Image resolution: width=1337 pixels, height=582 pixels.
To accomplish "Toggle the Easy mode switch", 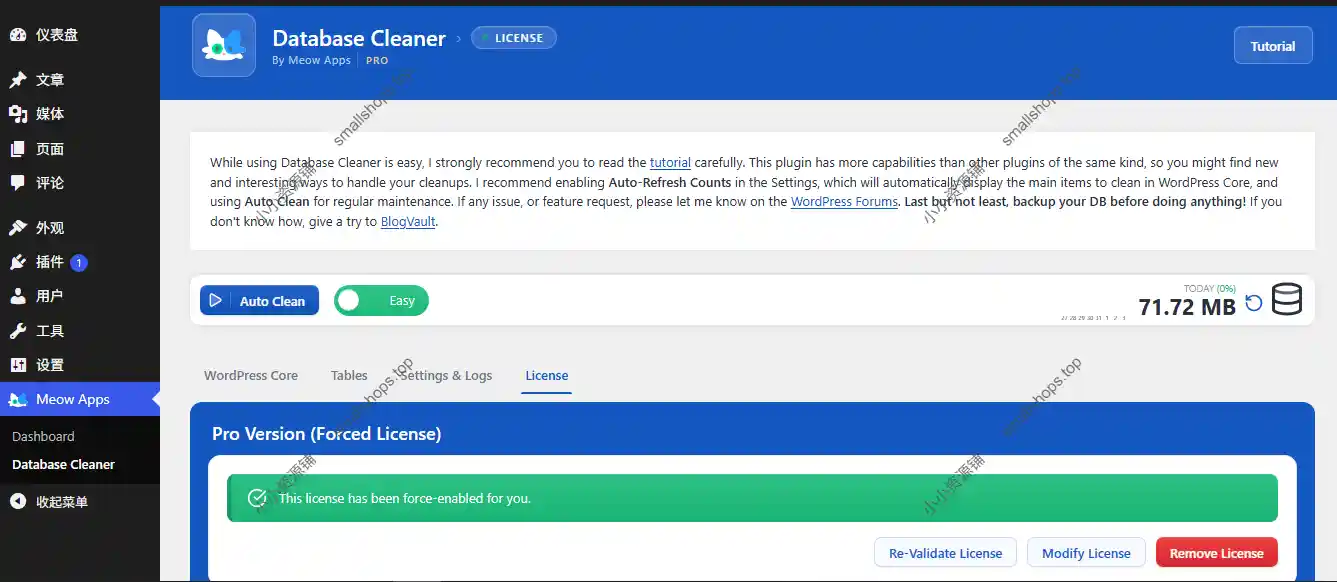I will (381, 301).
